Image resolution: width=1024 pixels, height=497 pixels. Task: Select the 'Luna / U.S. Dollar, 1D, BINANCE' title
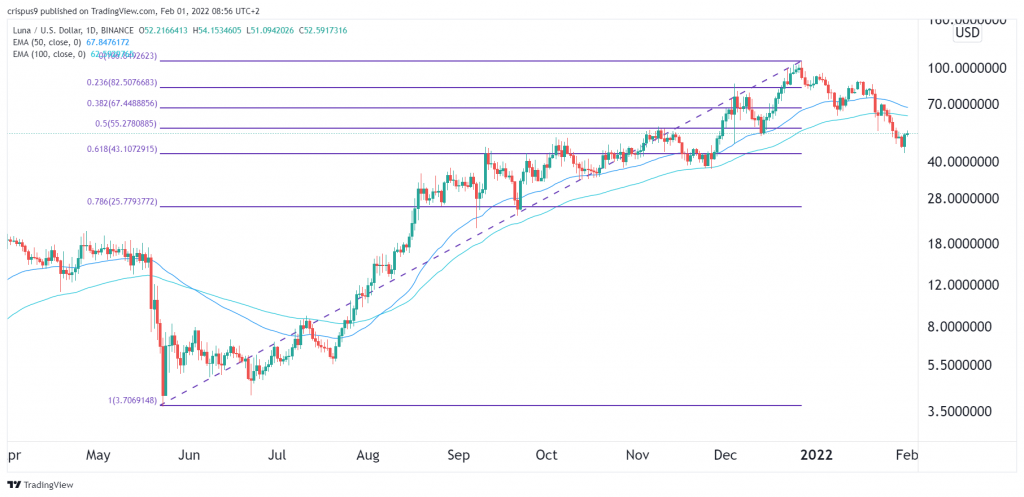click(x=74, y=30)
